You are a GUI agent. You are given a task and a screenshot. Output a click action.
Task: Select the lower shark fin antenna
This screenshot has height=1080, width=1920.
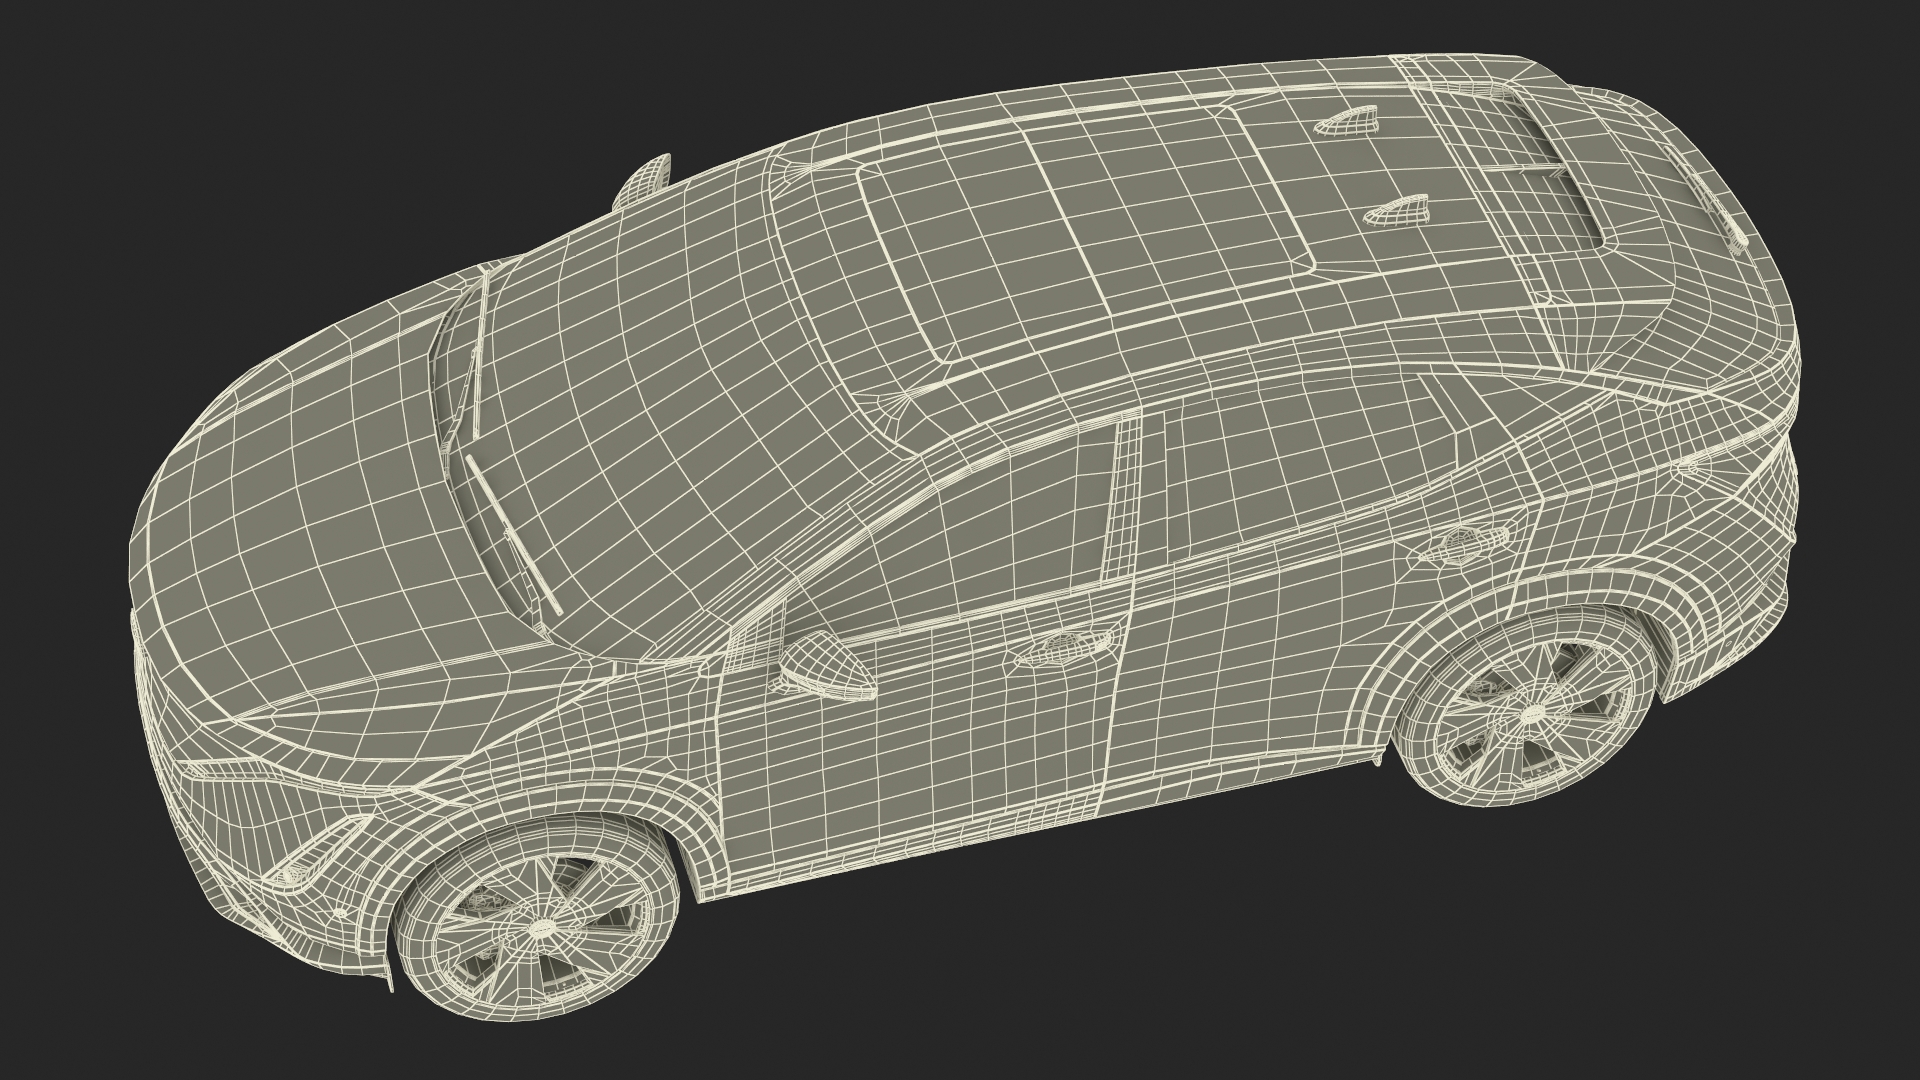coord(1398,208)
